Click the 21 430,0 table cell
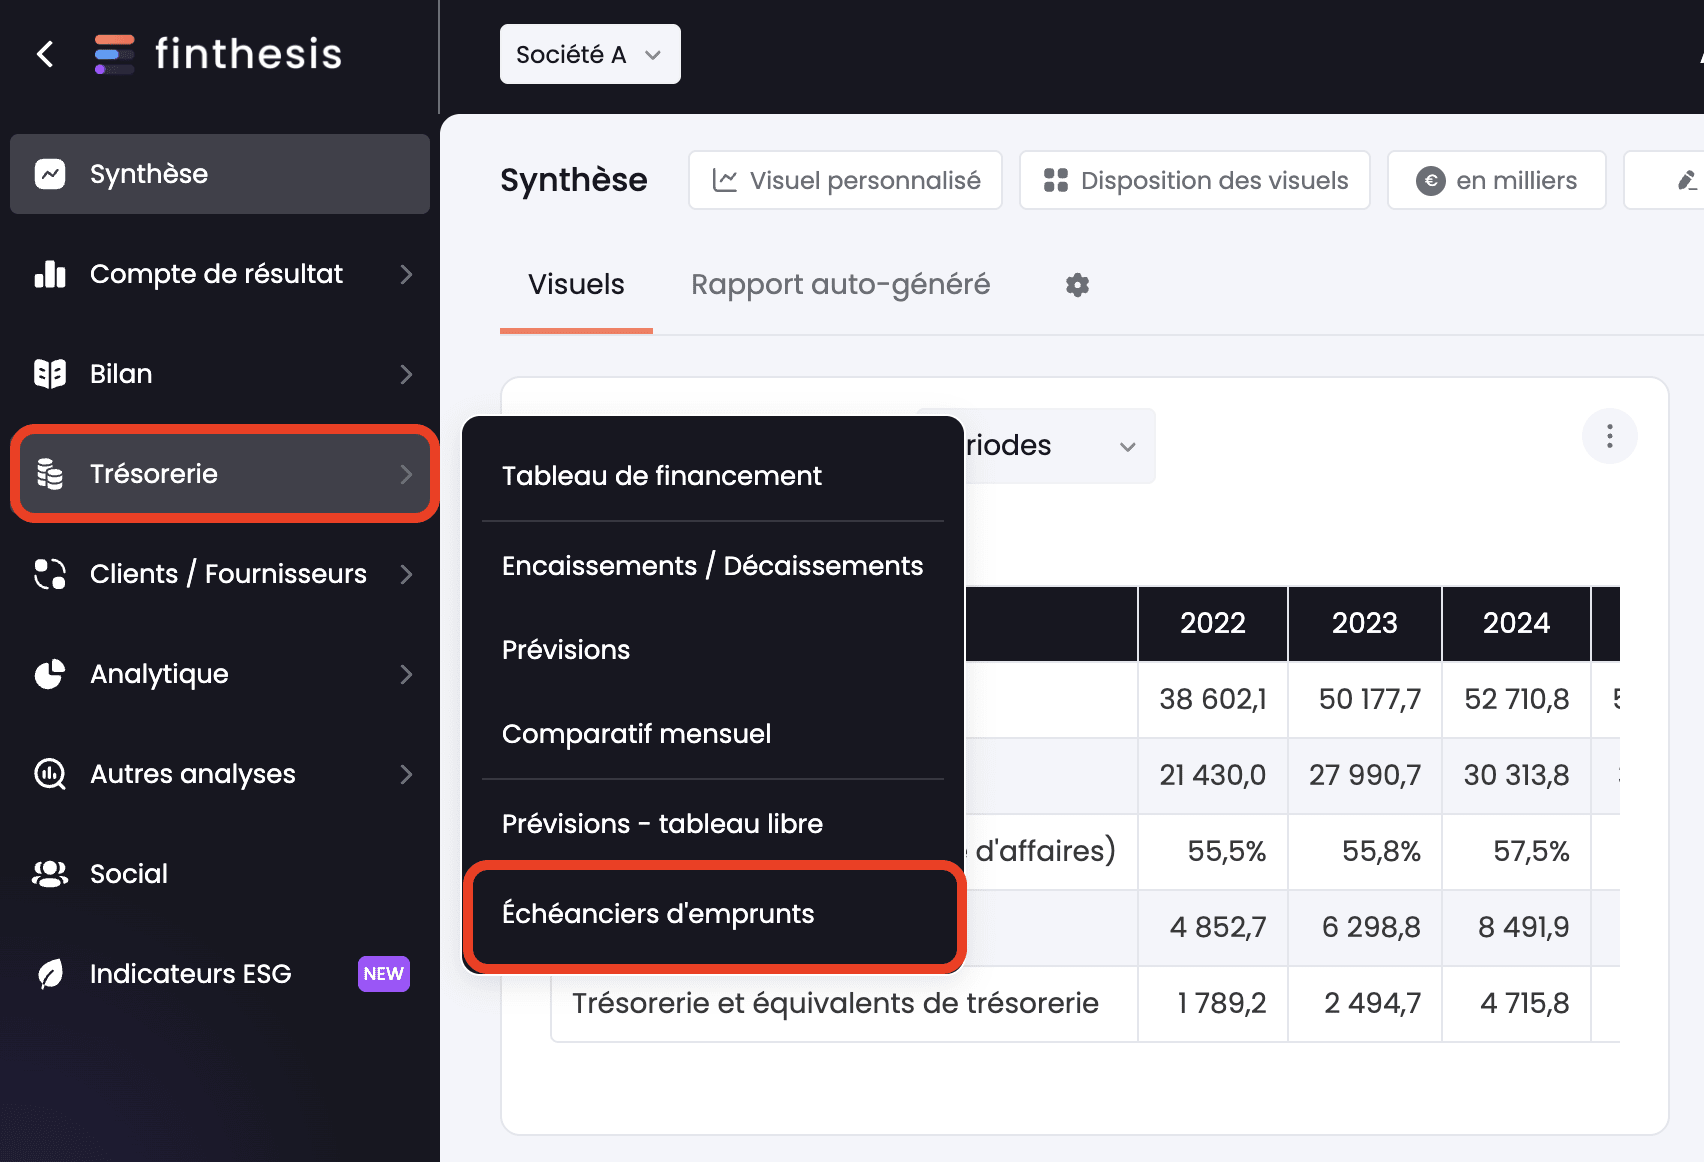The width and height of the screenshot is (1704, 1162). (1213, 775)
